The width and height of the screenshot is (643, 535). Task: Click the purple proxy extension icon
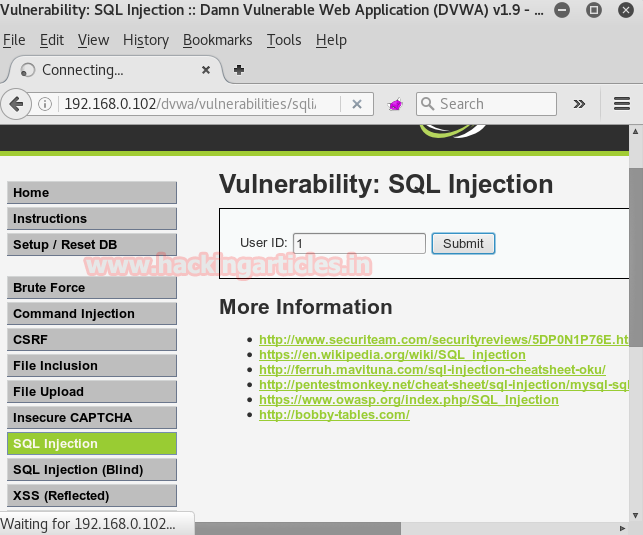point(395,105)
